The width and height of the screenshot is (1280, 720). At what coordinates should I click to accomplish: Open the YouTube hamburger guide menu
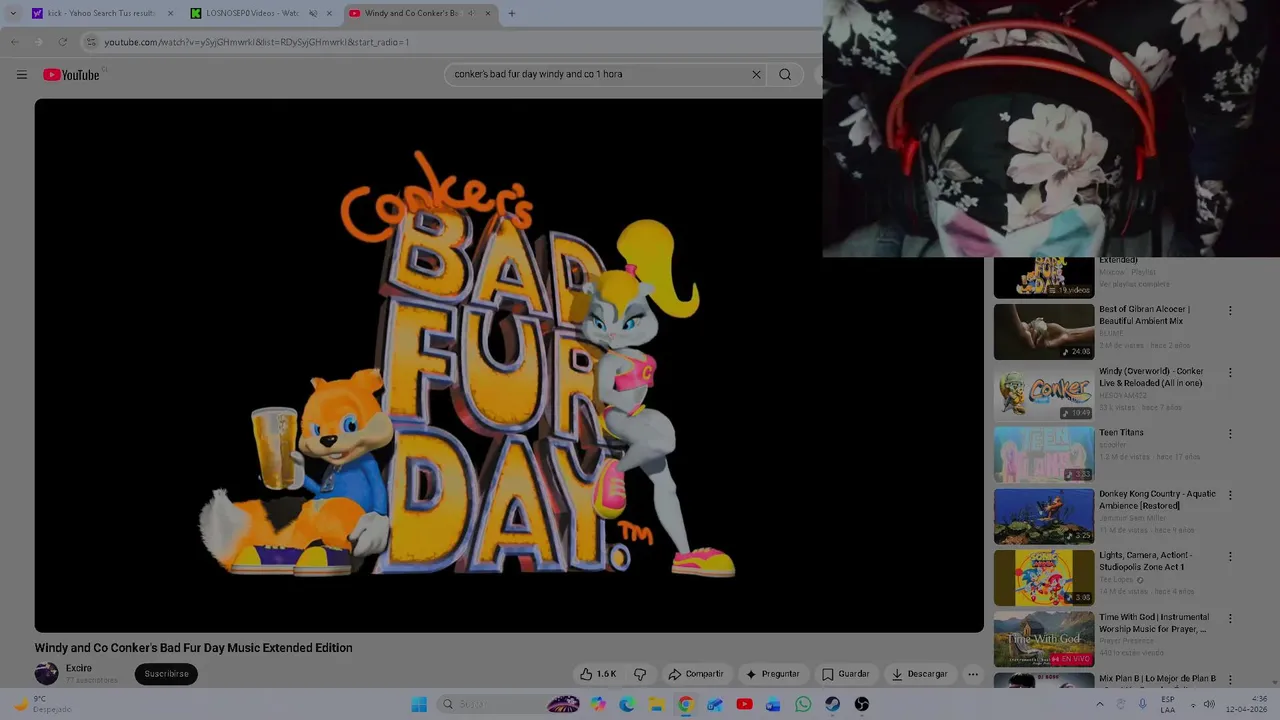pos(22,74)
